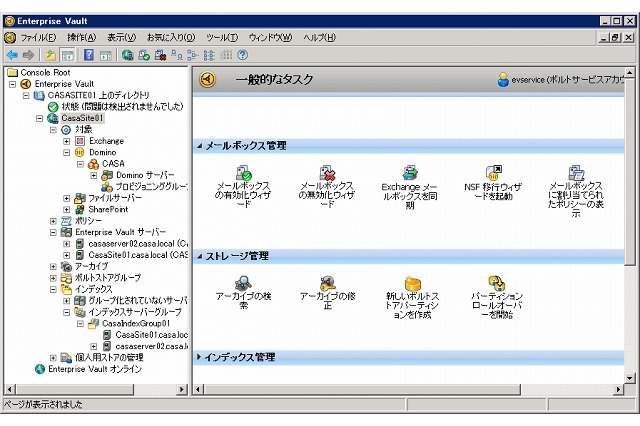The width and height of the screenshot is (640, 426).
Task: Select the グループ化されていないサーバー node
Action: pyautogui.click(x=138, y=301)
